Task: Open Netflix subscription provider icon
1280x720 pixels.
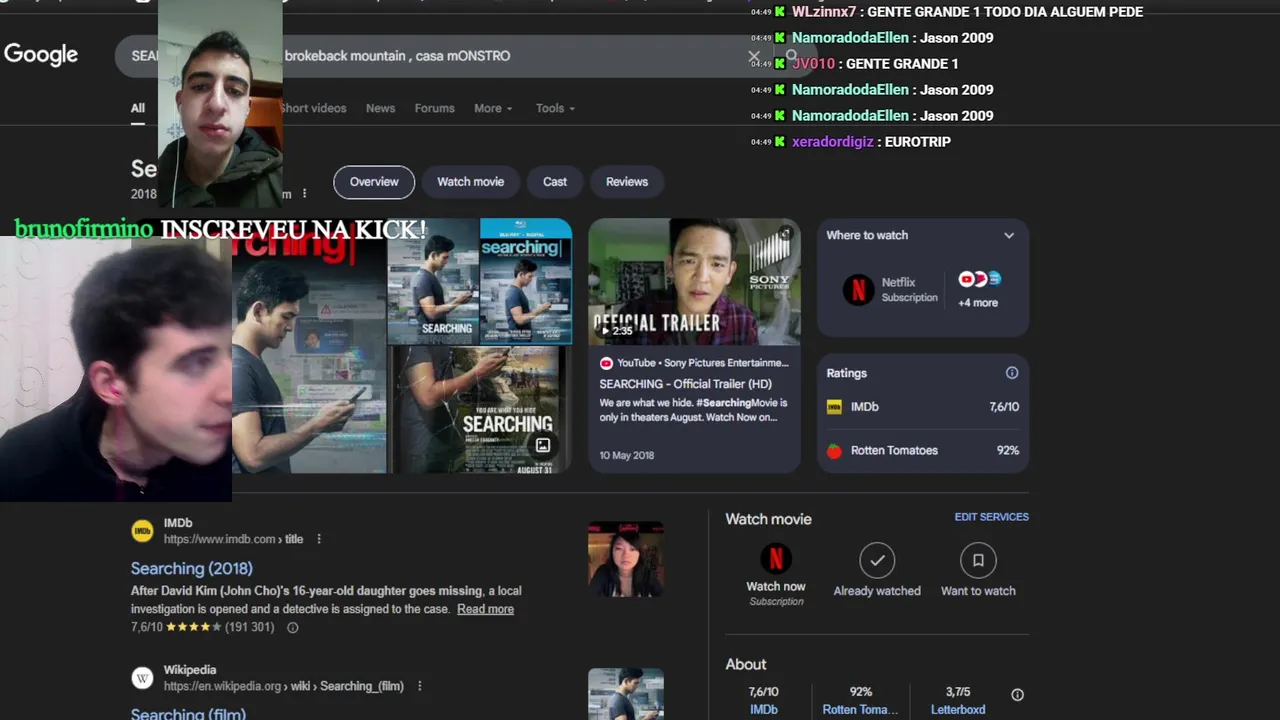Action: (x=858, y=290)
